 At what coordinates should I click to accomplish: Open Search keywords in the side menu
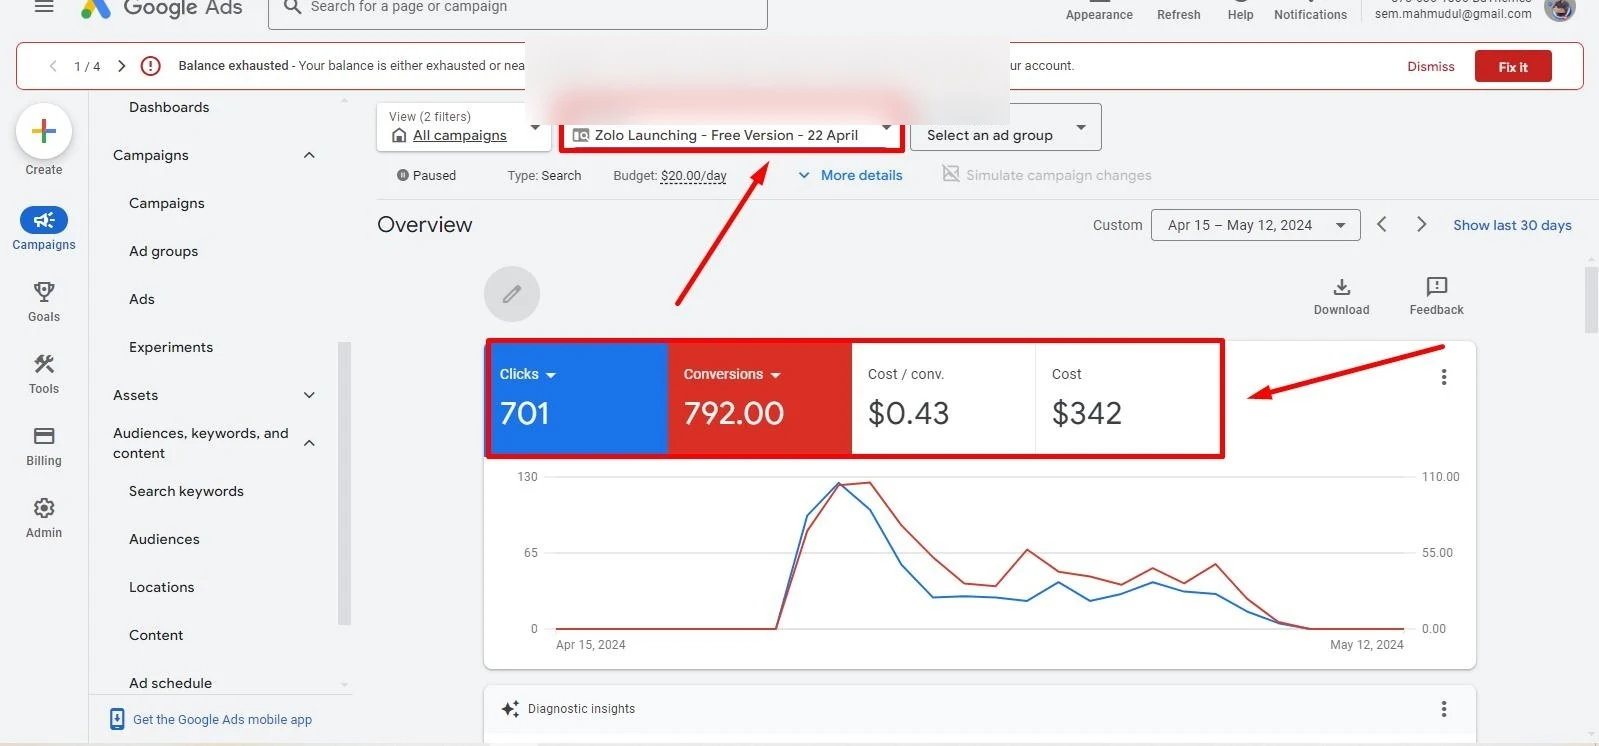[x=186, y=491]
